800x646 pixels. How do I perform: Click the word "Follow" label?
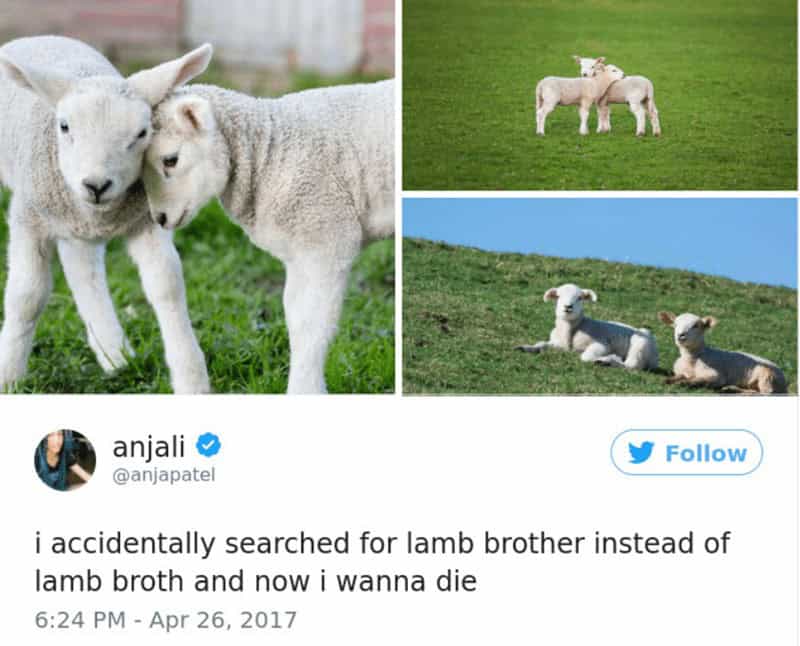tap(706, 453)
